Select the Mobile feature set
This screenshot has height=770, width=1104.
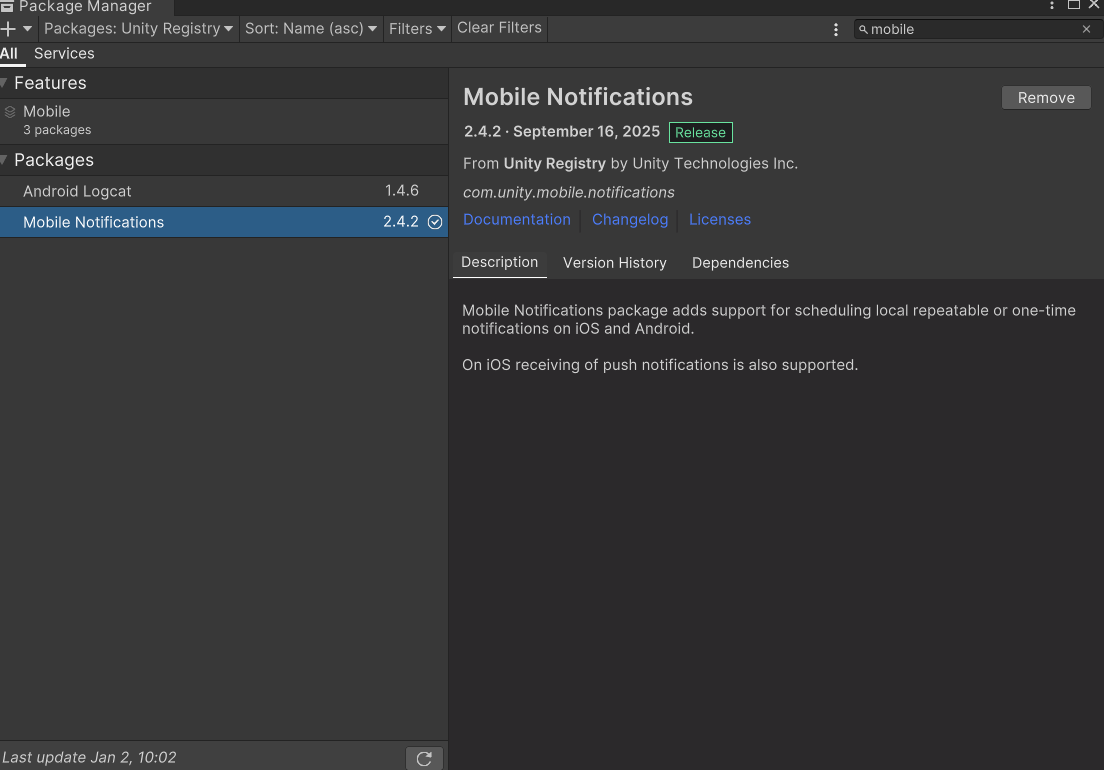coord(224,120)
